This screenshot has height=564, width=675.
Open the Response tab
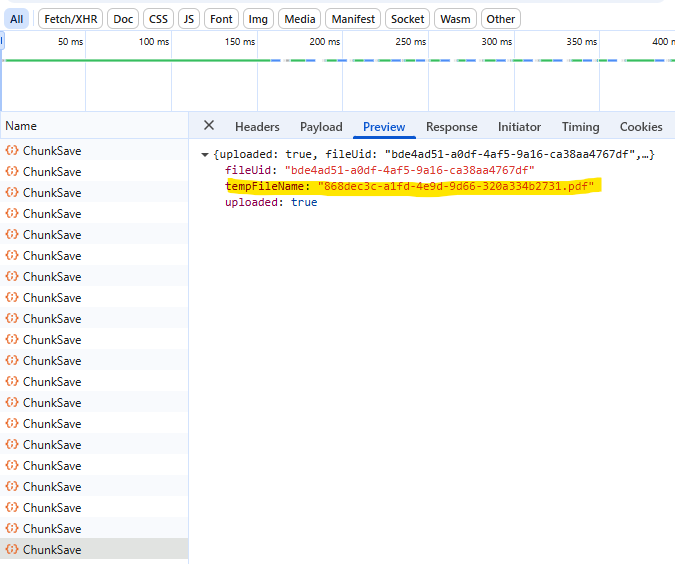click(x=451, y=127)
